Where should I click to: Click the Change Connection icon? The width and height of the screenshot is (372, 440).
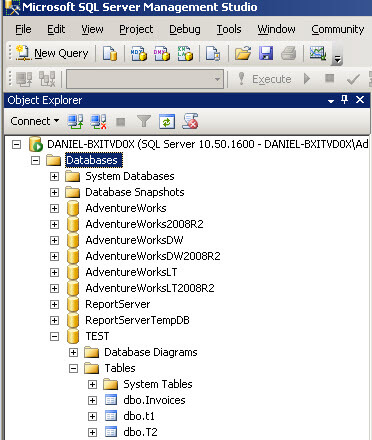[47, 79]
